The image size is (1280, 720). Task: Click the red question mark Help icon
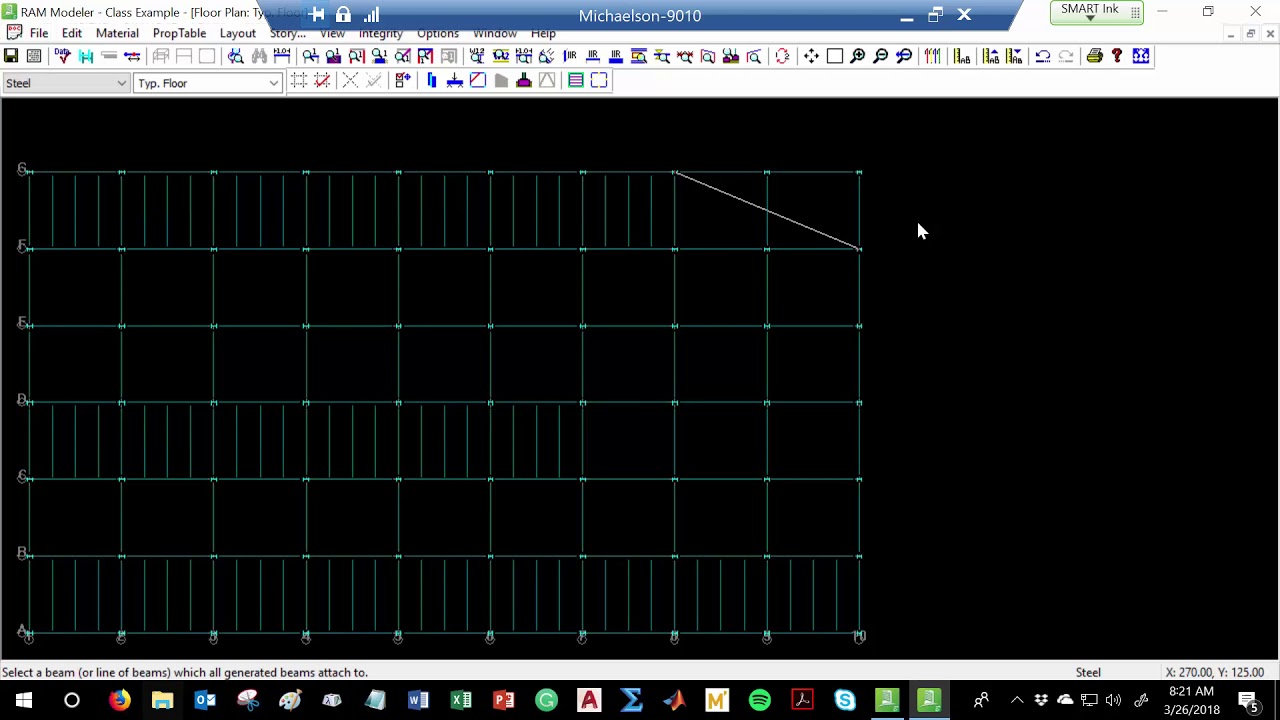(x=1117, y=56)
